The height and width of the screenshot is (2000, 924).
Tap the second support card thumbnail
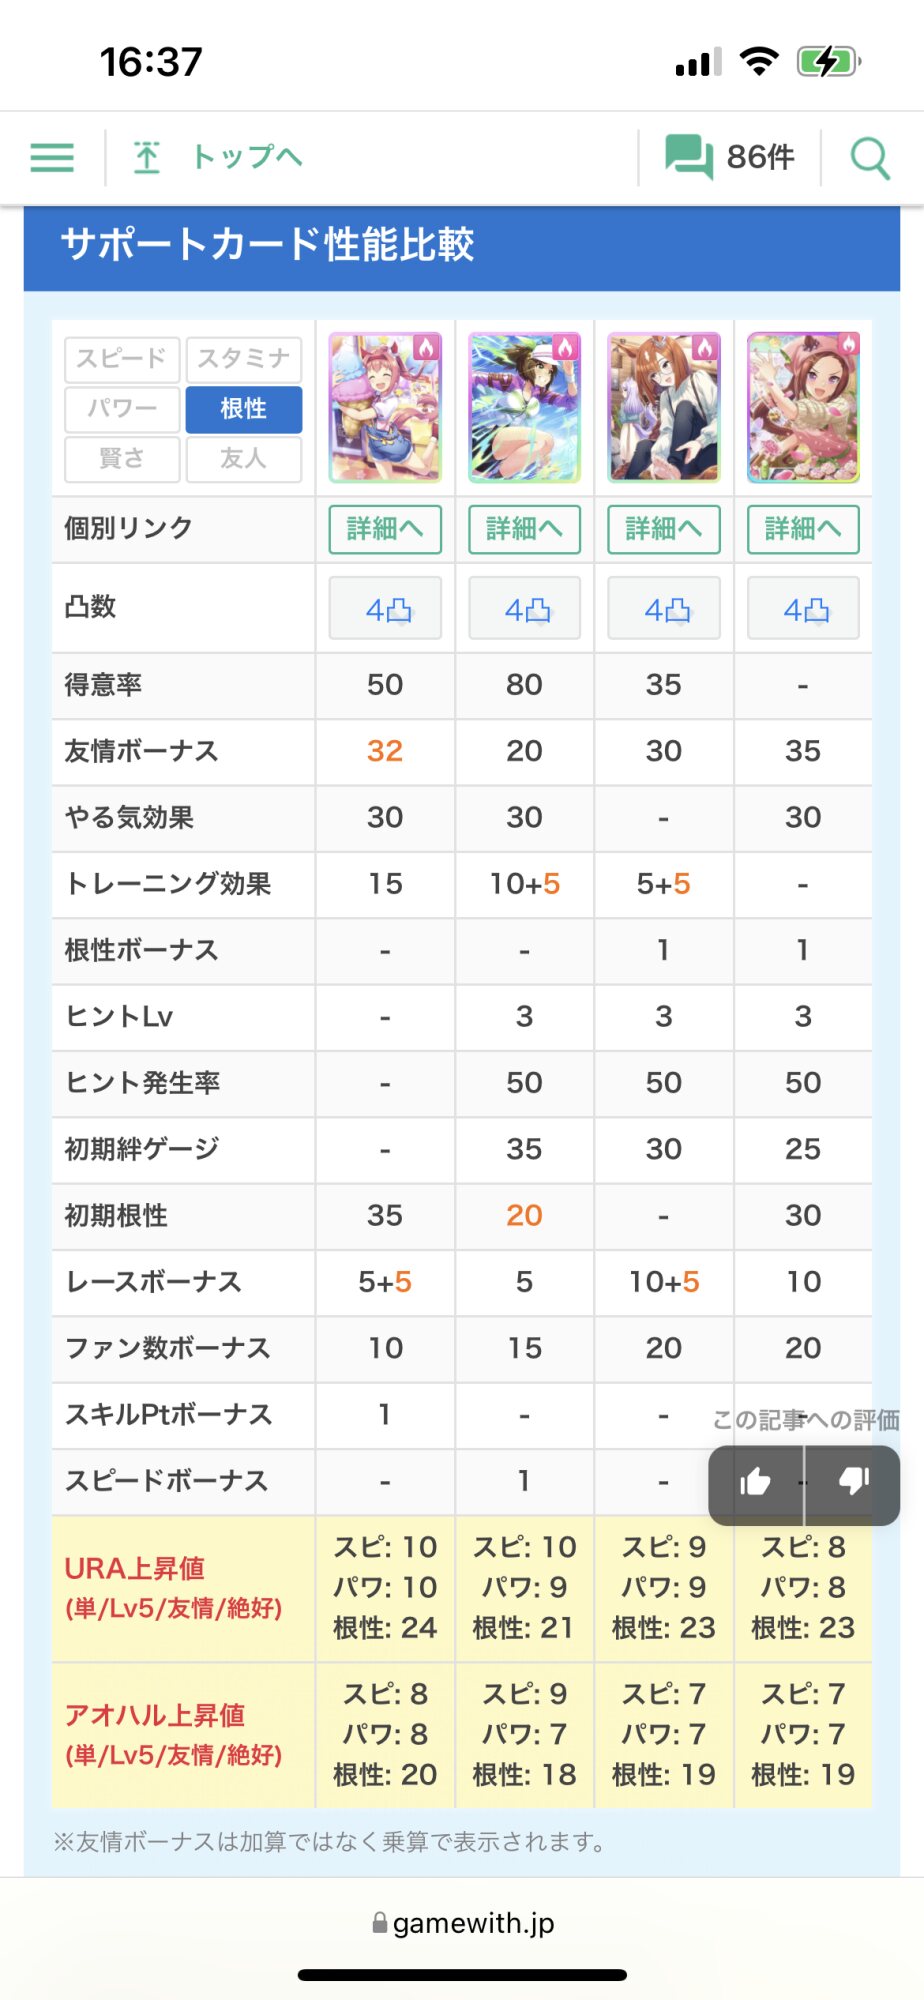[x=524, y=408]
